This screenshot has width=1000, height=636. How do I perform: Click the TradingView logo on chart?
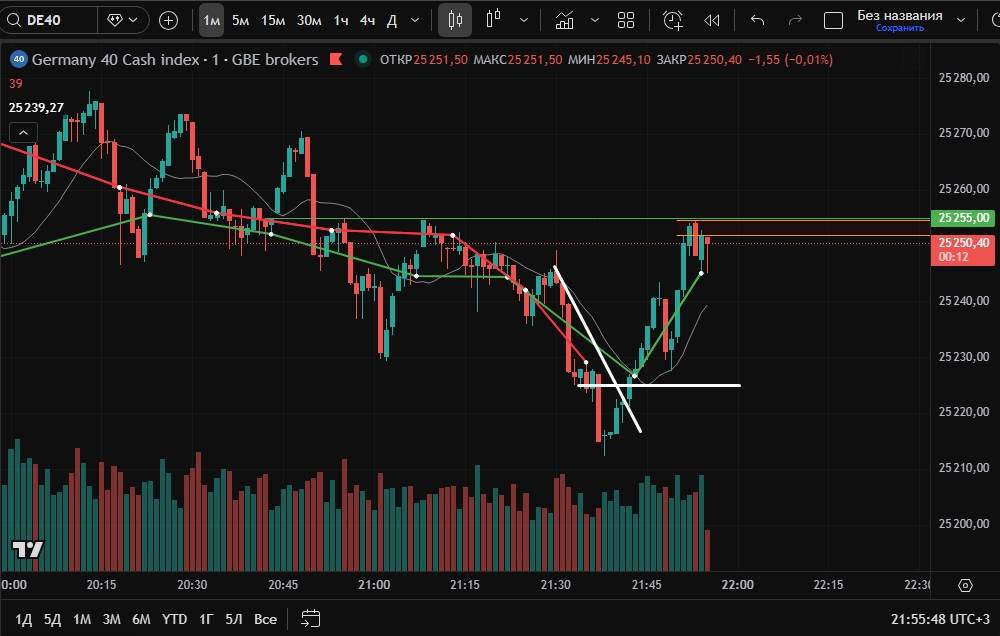pyautogui.click(x=27, y=549)
